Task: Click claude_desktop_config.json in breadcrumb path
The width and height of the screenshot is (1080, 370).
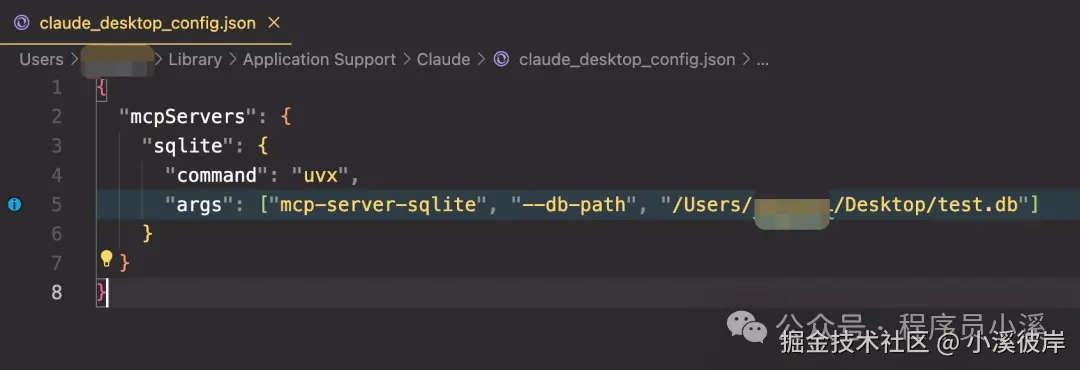Action: tap(627, 60)
